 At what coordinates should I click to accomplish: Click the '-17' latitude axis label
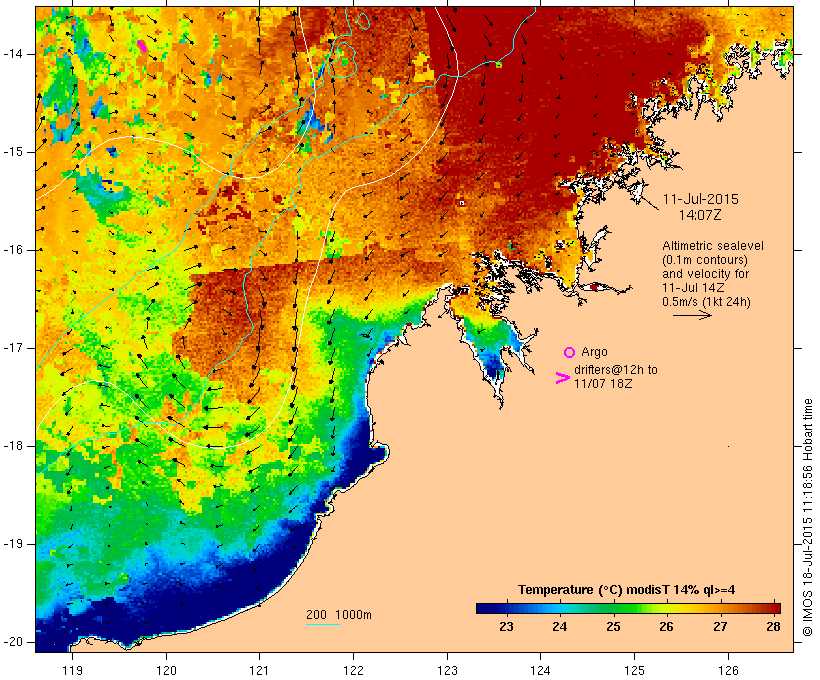(12, 348)
